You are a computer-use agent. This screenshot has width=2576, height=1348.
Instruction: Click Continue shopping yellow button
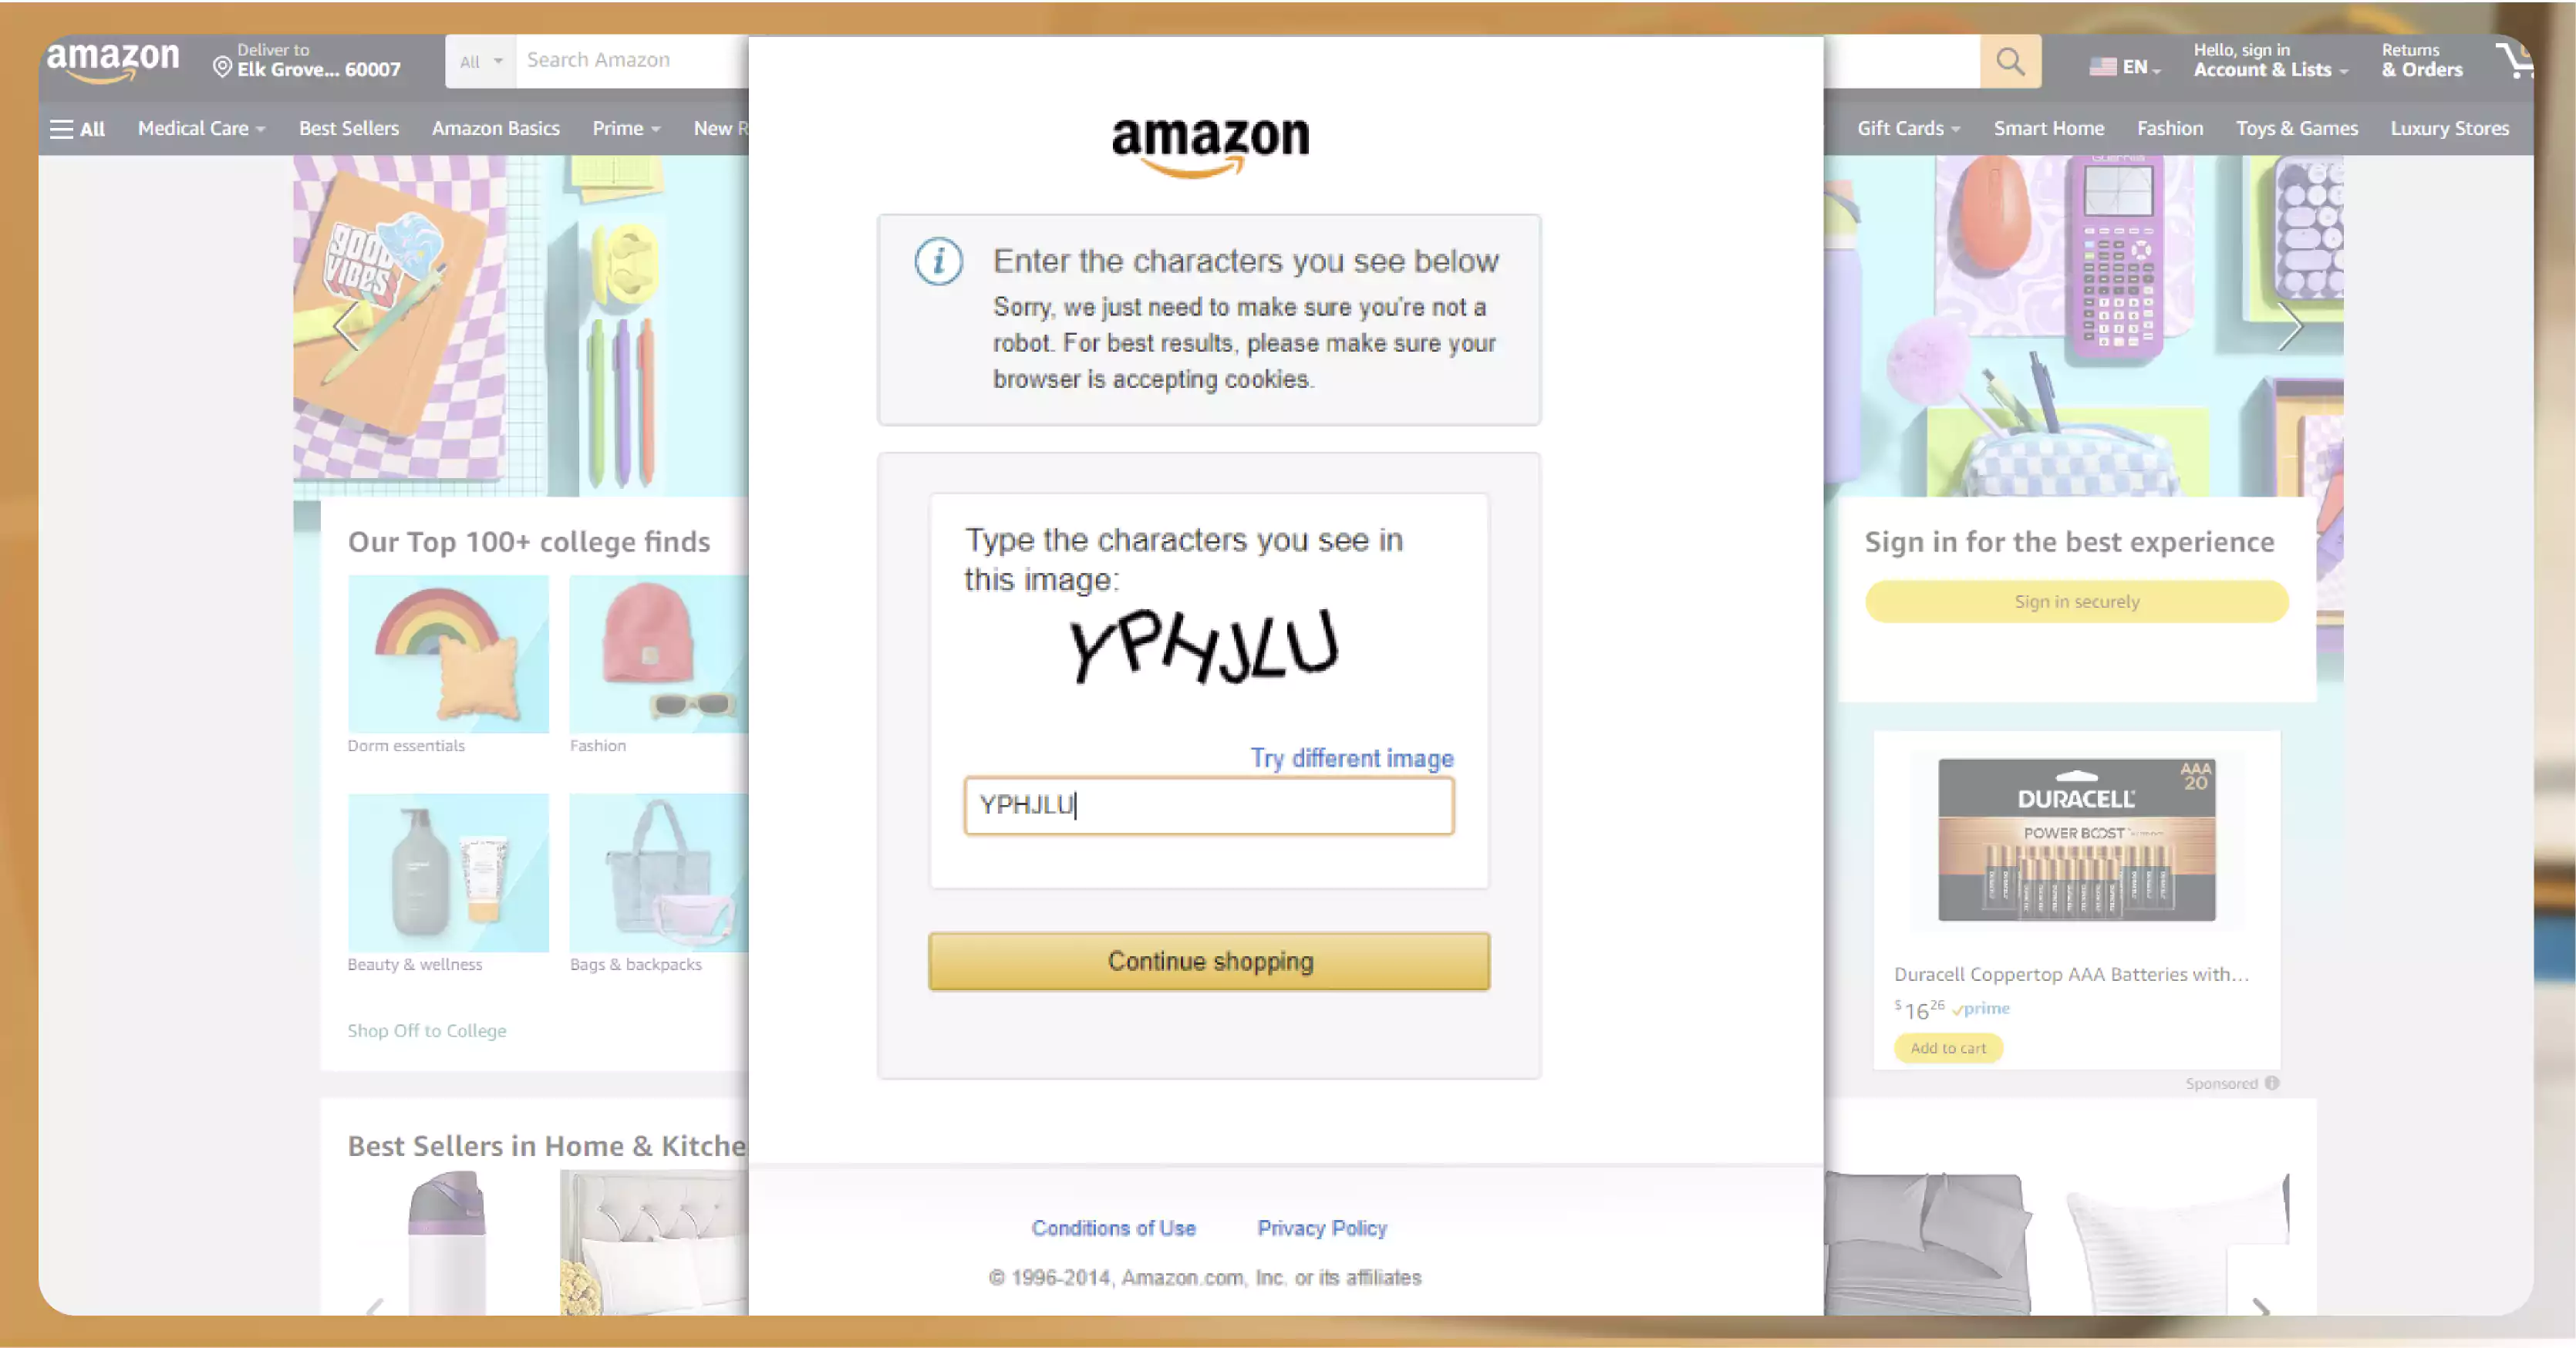1209,961
